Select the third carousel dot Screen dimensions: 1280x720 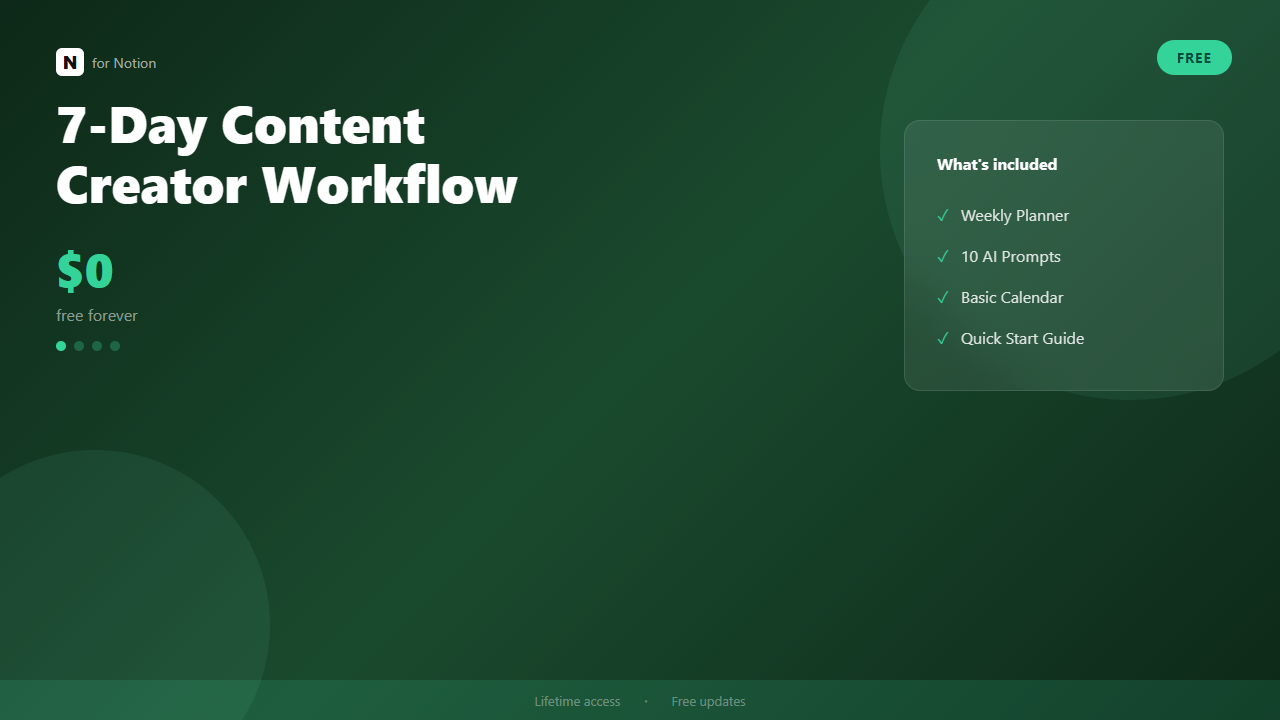[x=97, y=346]
